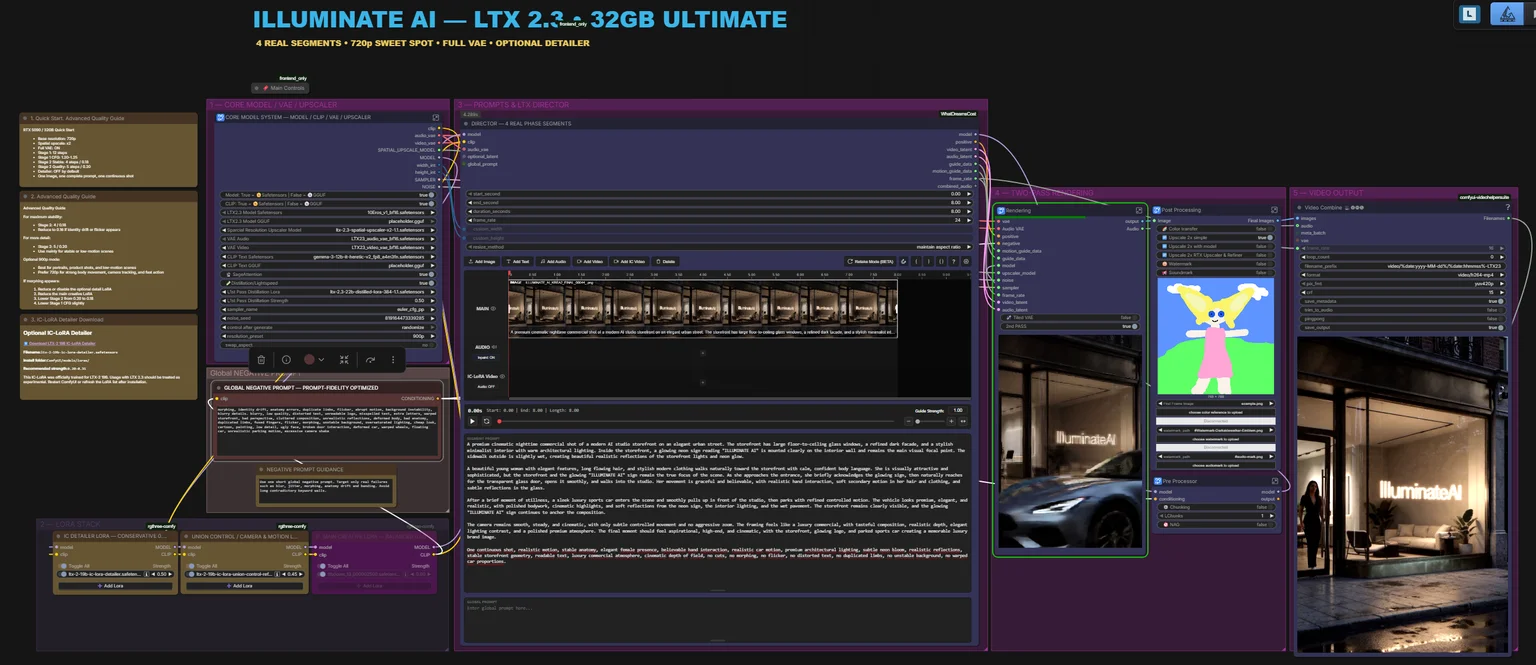Click the Add IC Video button

[629, 261]
